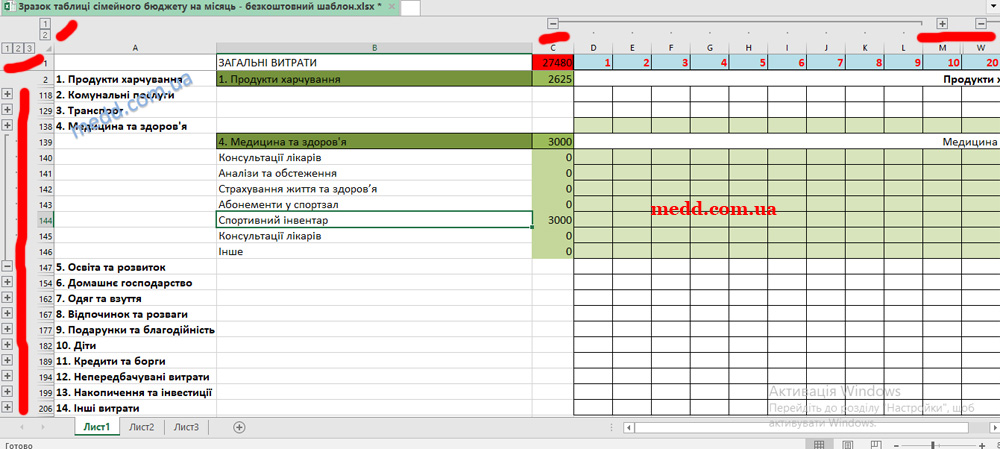
Task: Show row outline level 3
Action: pyautogui.click(x=28, y=48)
